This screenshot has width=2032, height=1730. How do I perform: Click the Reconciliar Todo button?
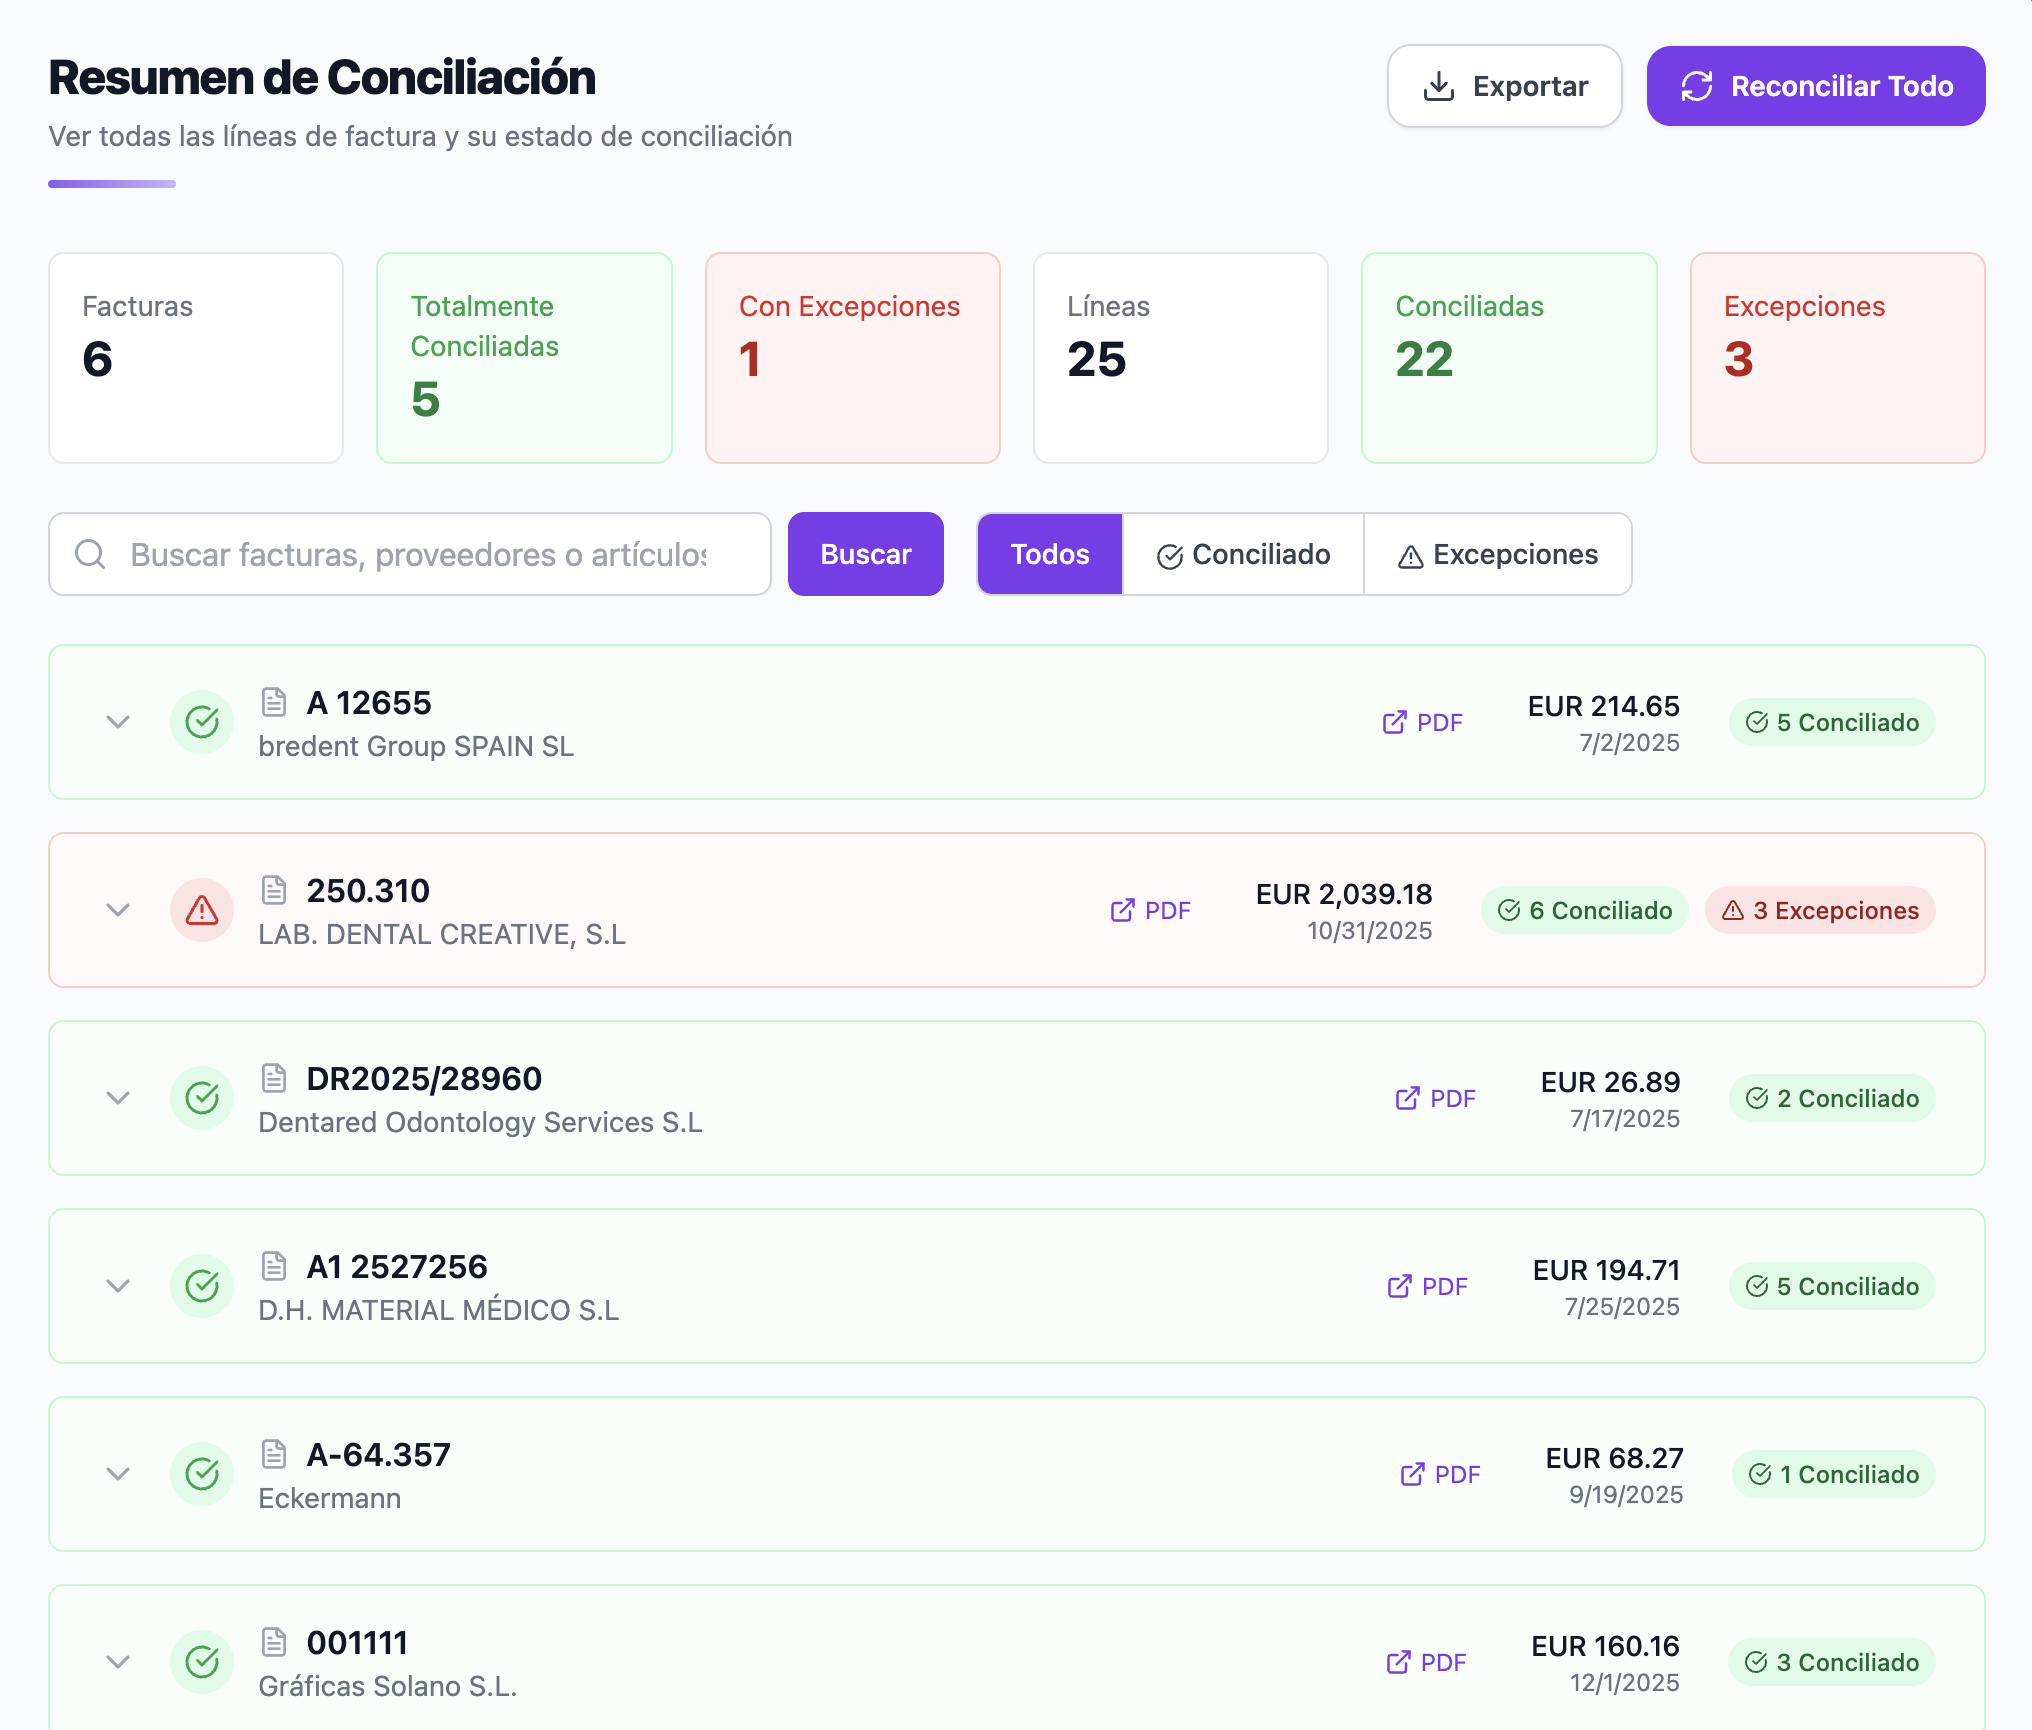(1815, 86)
